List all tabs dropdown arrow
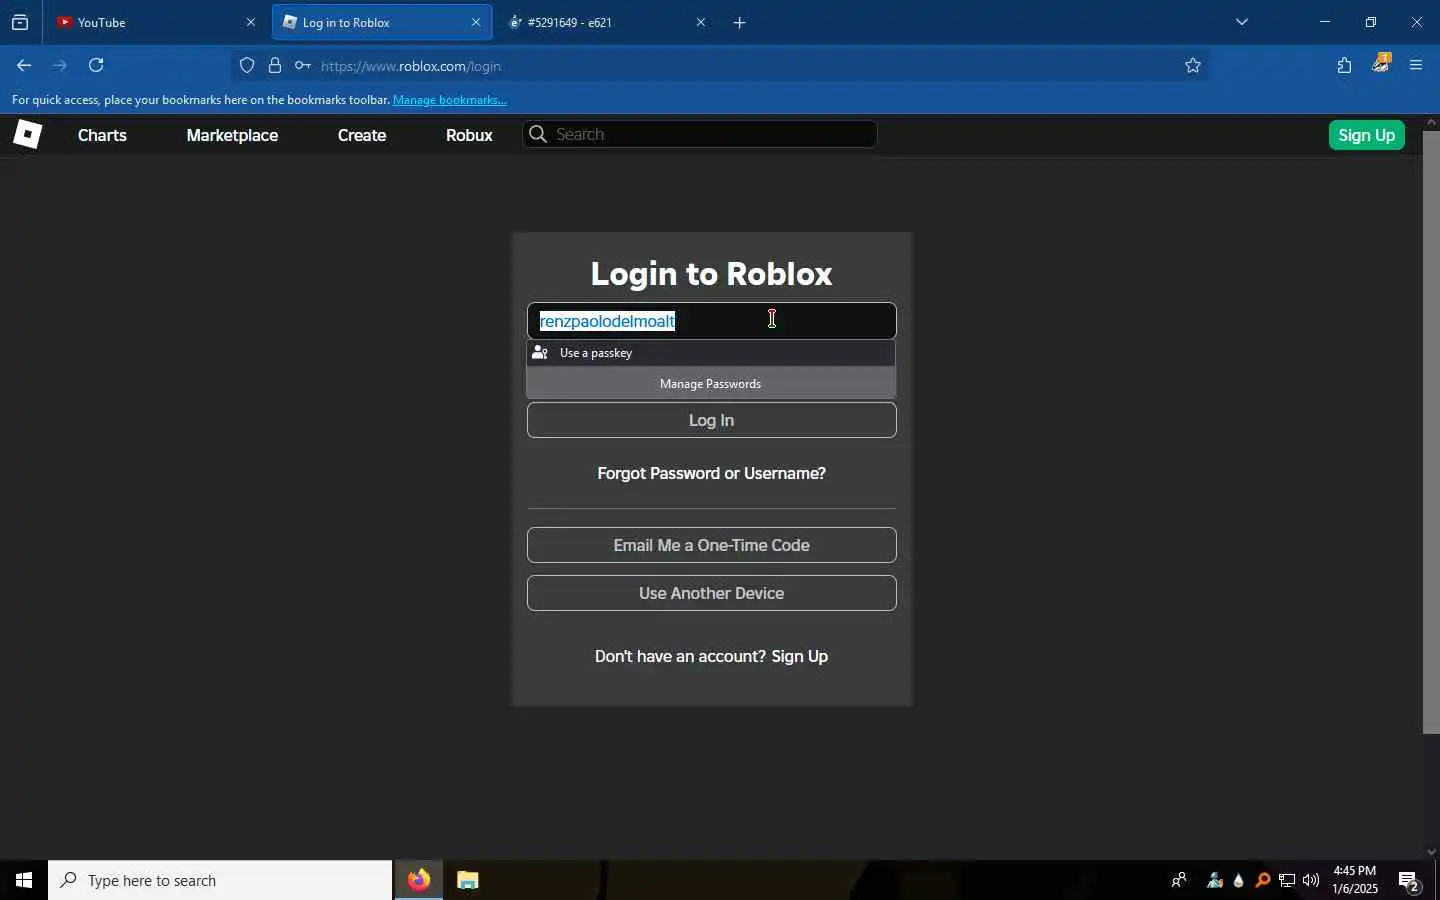1440x900 pixels. [x=1242, y=22]
